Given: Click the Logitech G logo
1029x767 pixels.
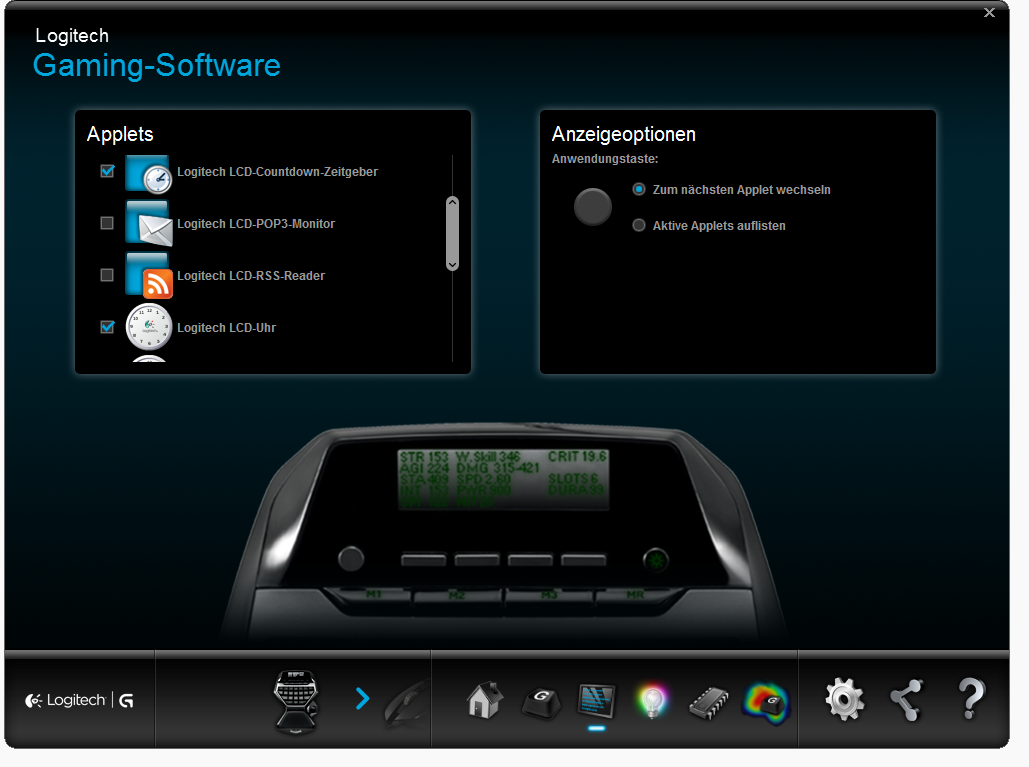Looking at the screenshot, I should pos(79,700).
